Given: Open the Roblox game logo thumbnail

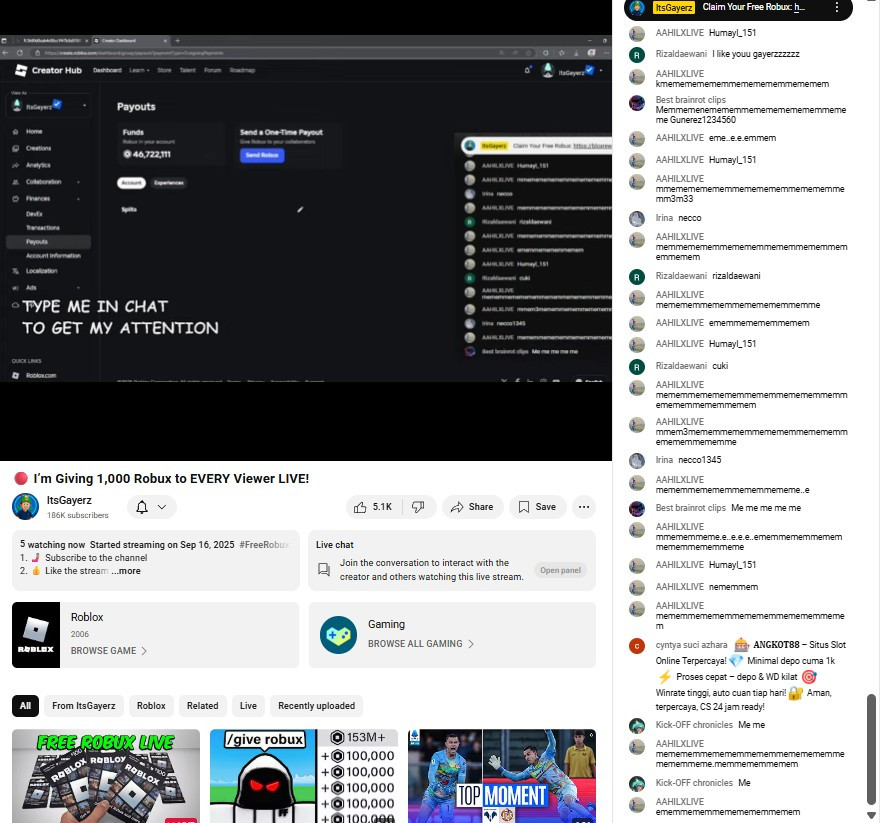Looking at the screenshot, I should (x=36, y=635).
